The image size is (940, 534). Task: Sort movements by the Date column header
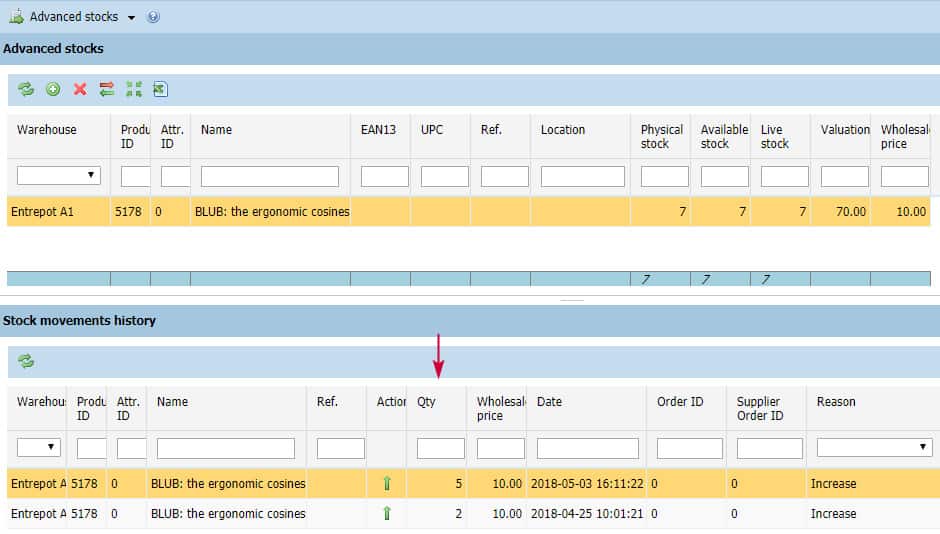coord(549,402)
